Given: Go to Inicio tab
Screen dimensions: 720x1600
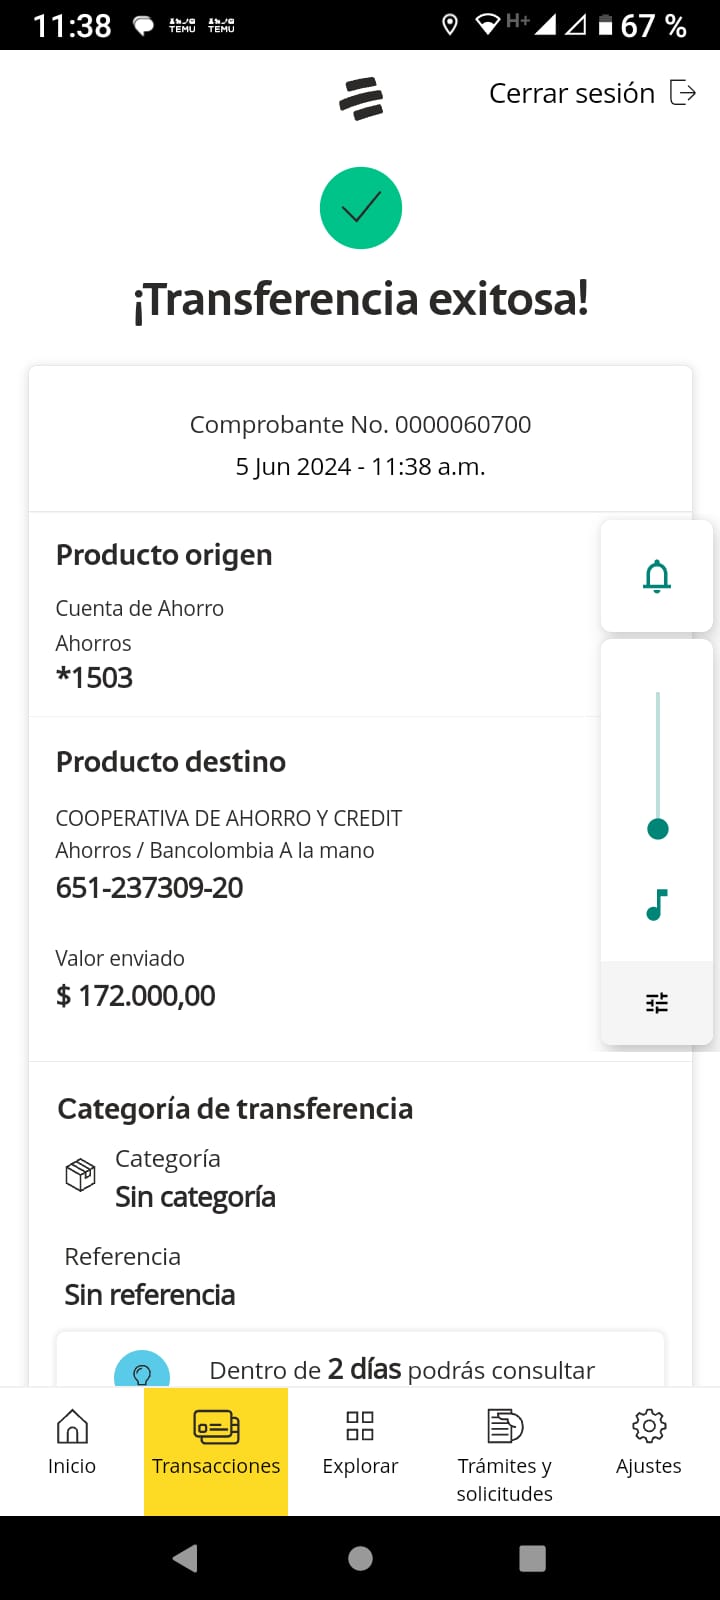Looking at the screenshot, I should tap(72, 1442).
